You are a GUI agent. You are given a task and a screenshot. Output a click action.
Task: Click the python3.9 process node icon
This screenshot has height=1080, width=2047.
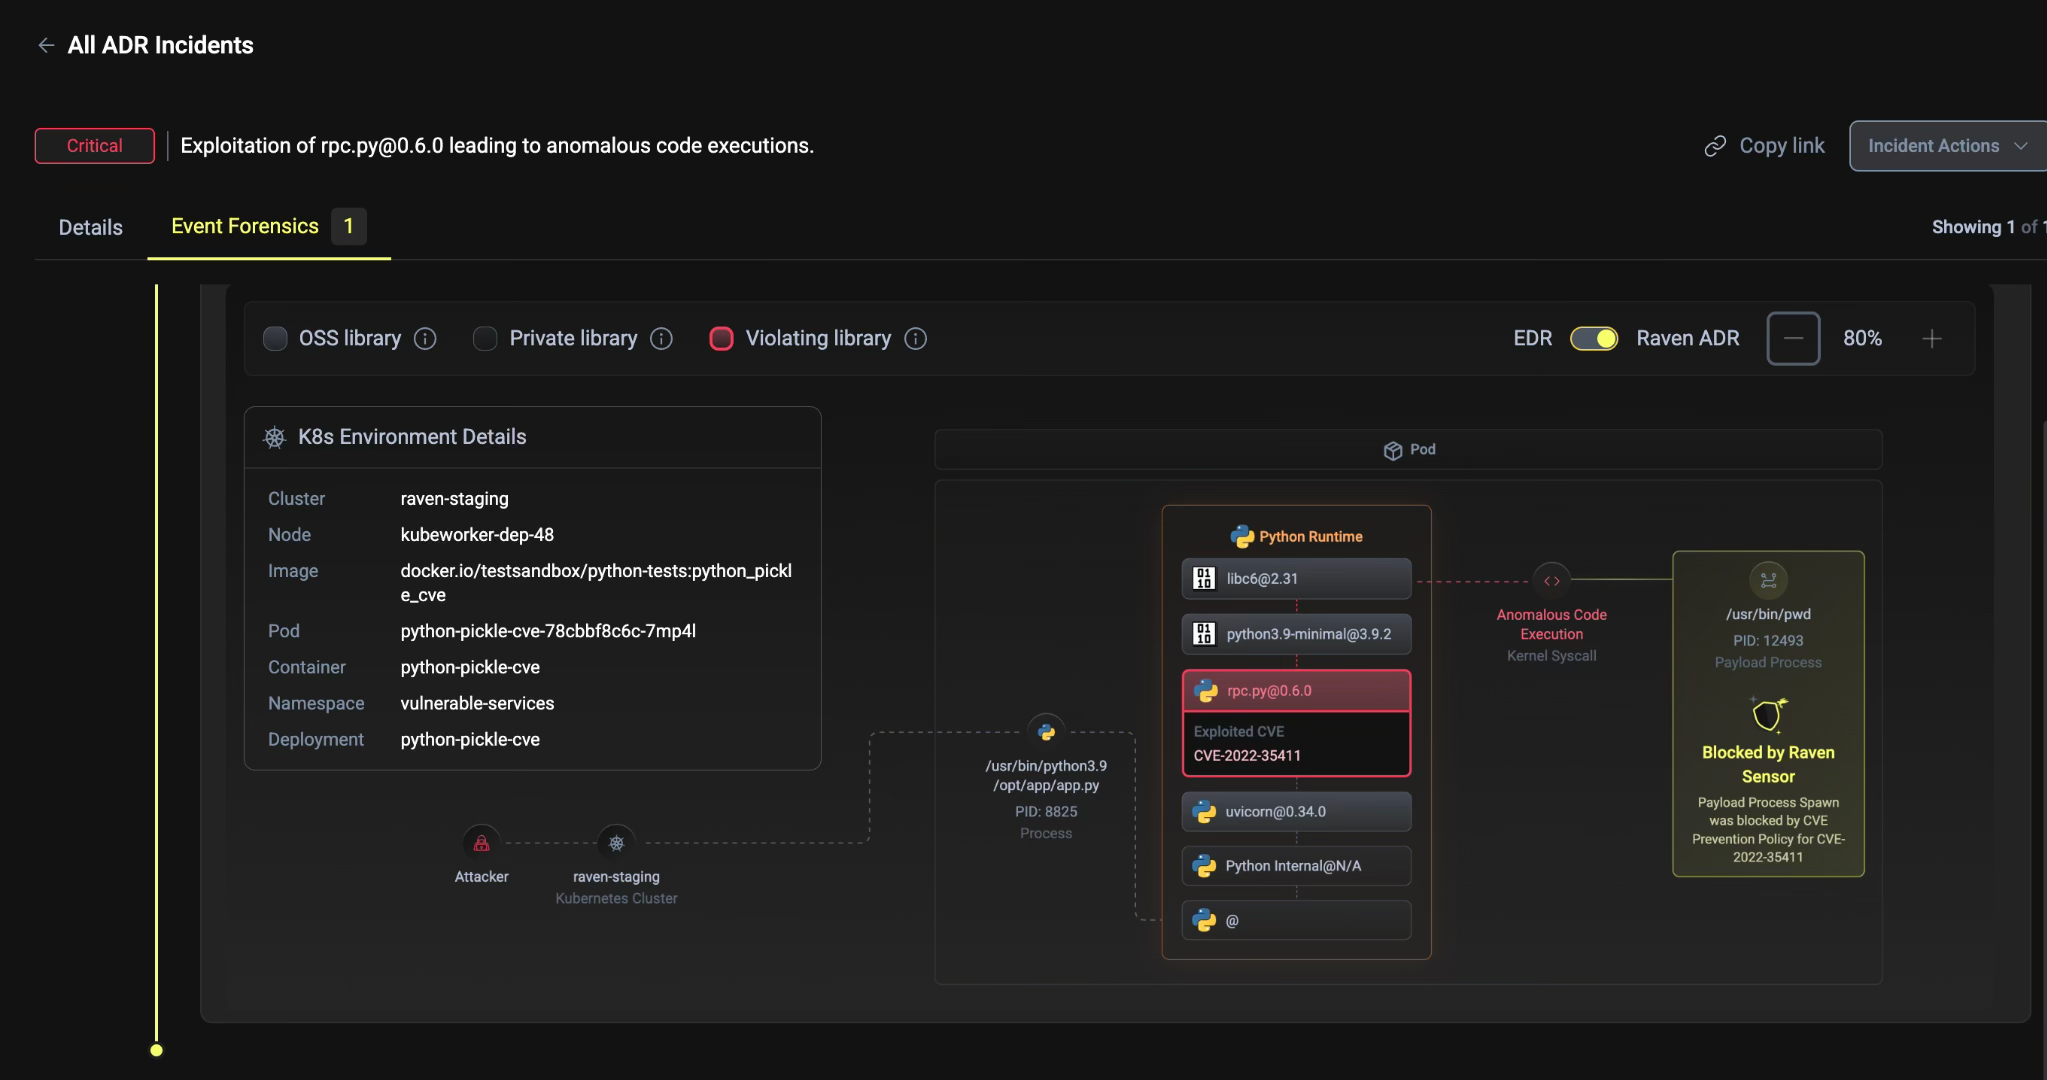[x=1046, y=732]
